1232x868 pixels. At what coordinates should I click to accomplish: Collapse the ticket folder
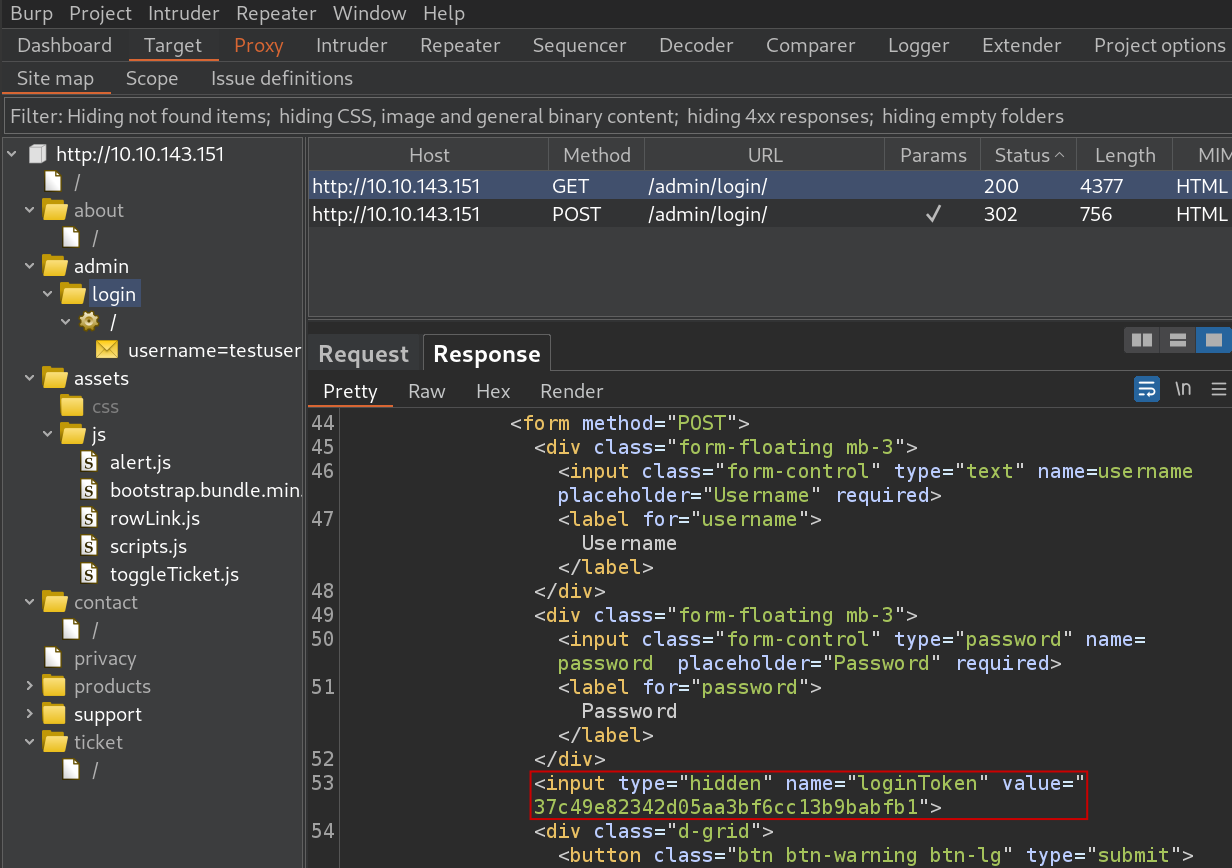tap(30, 742)
